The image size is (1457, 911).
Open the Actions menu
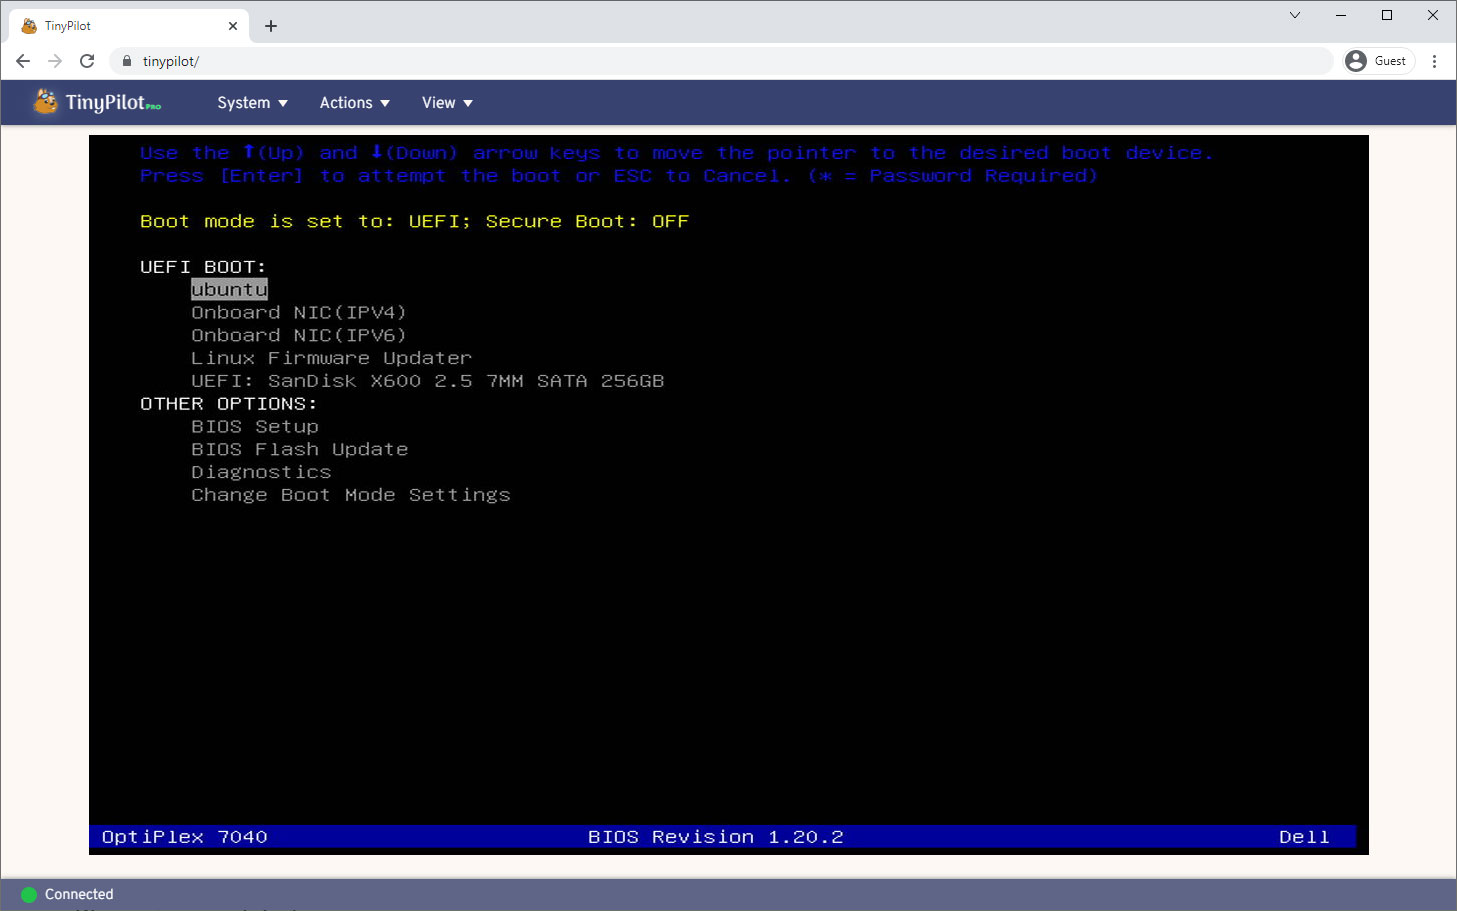[x=354, y=103]
